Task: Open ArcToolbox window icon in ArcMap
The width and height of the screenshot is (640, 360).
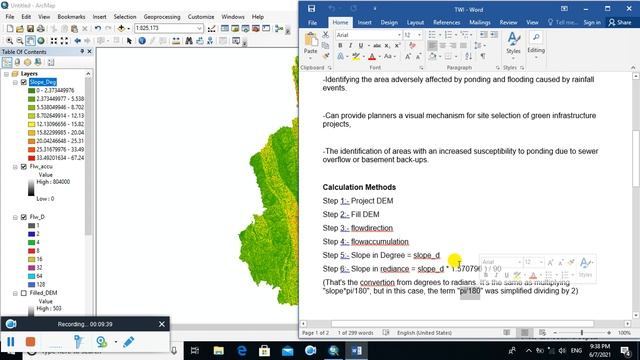Action: (256, 29)
